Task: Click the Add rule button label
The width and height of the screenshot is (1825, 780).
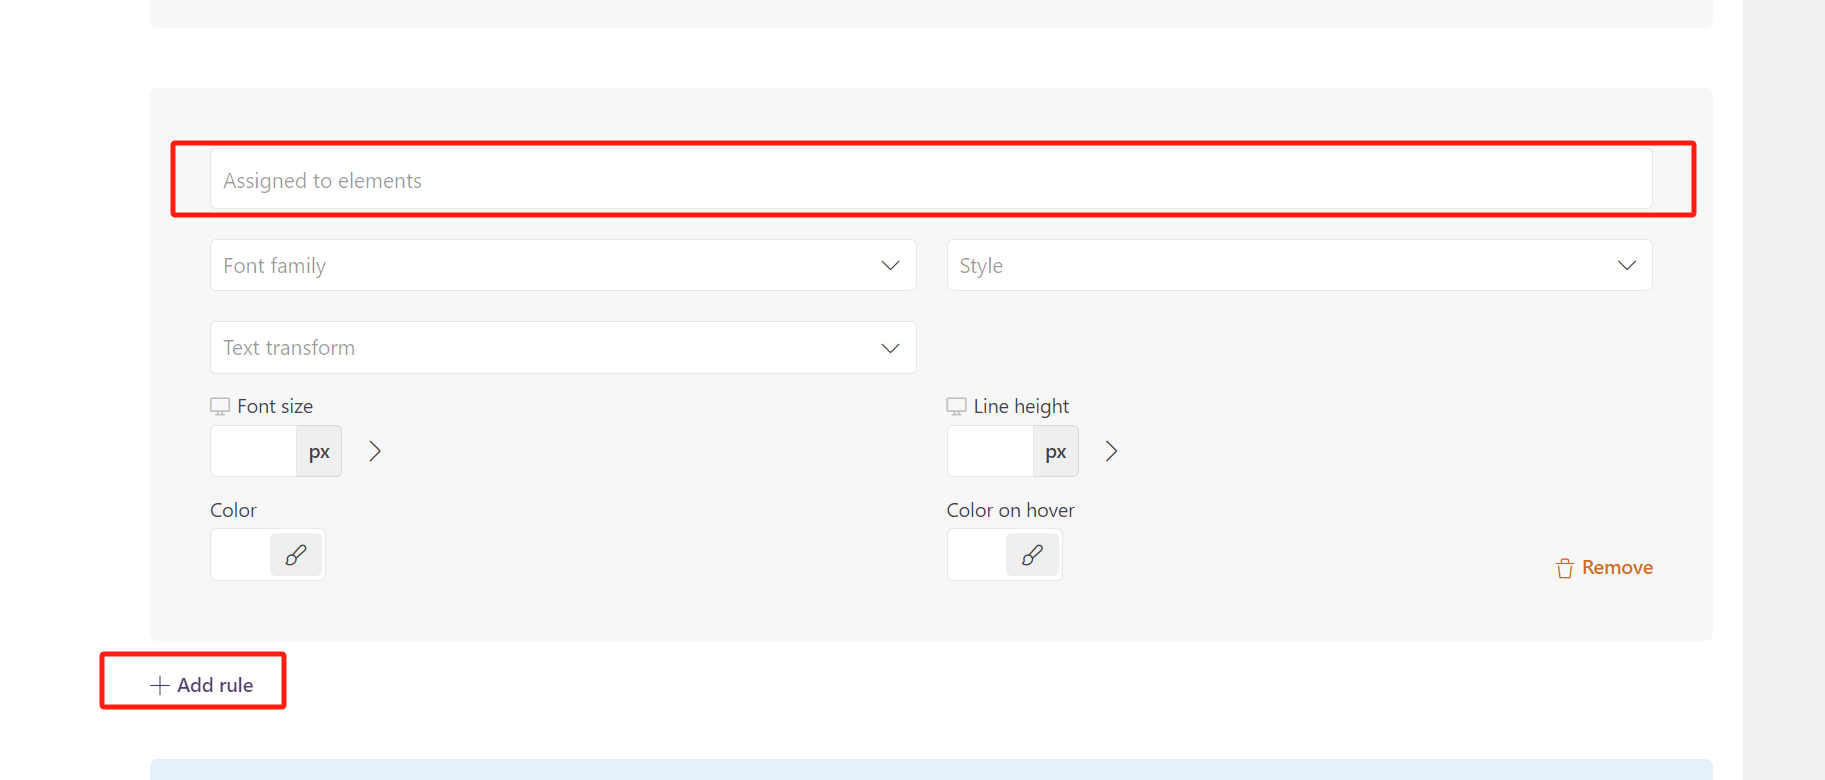Action: (215, 685)
